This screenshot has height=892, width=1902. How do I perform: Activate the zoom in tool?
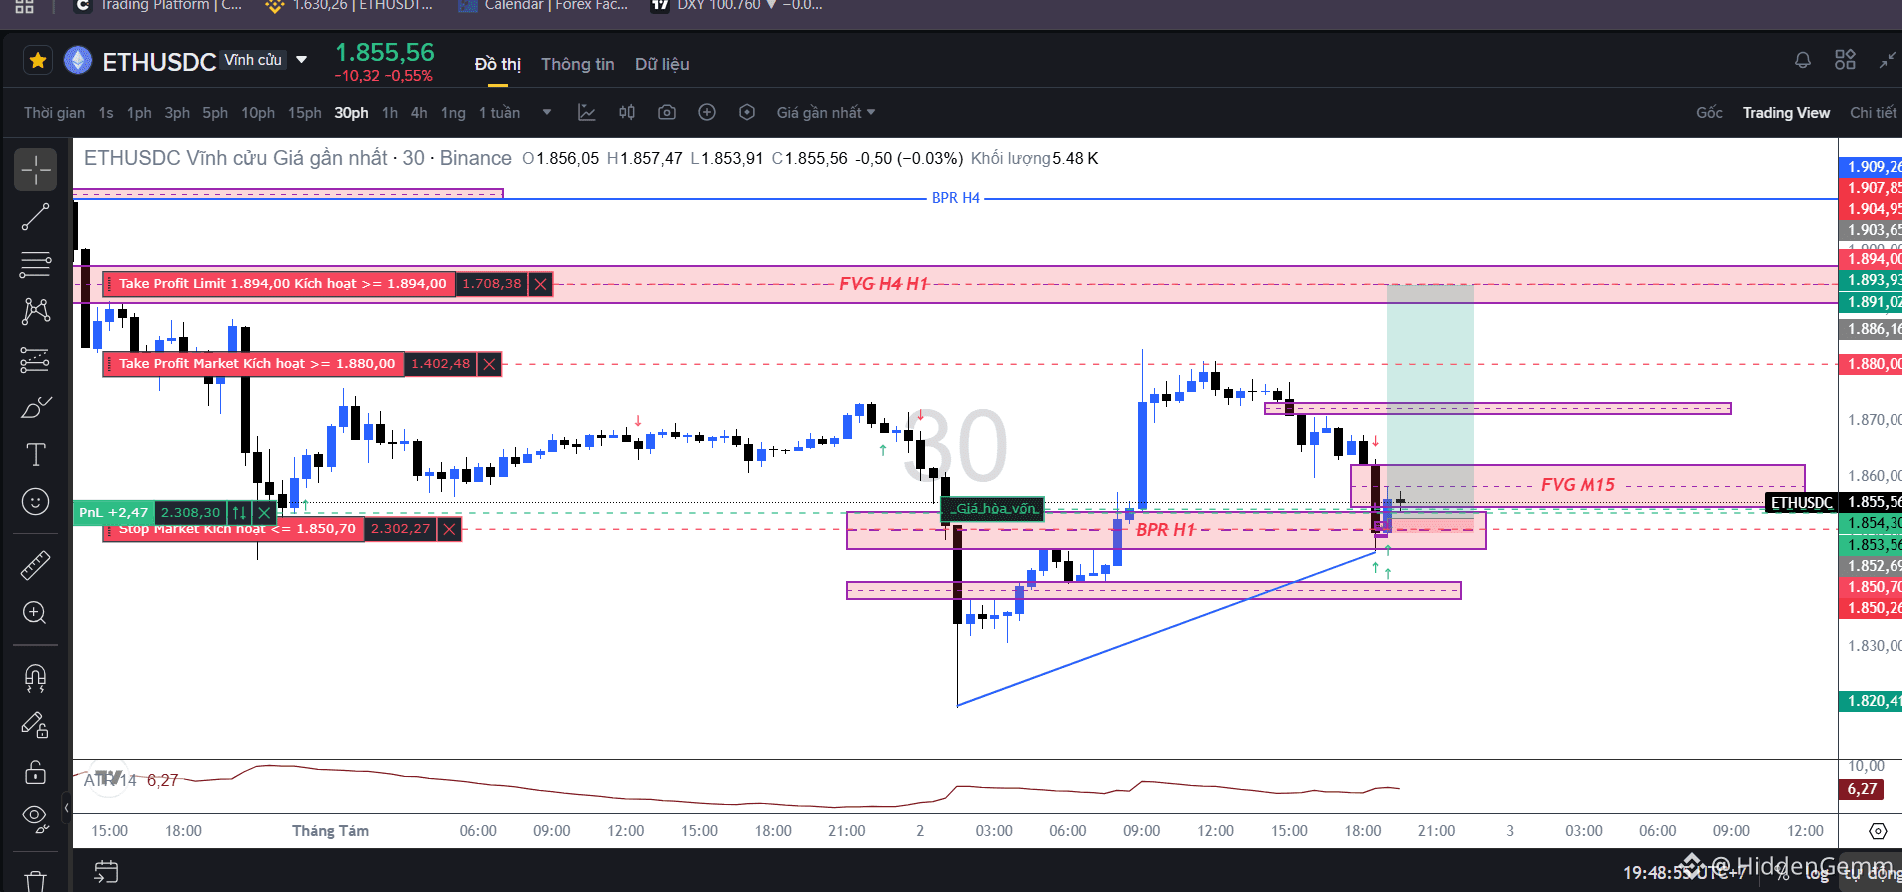(x=35, y=613)
